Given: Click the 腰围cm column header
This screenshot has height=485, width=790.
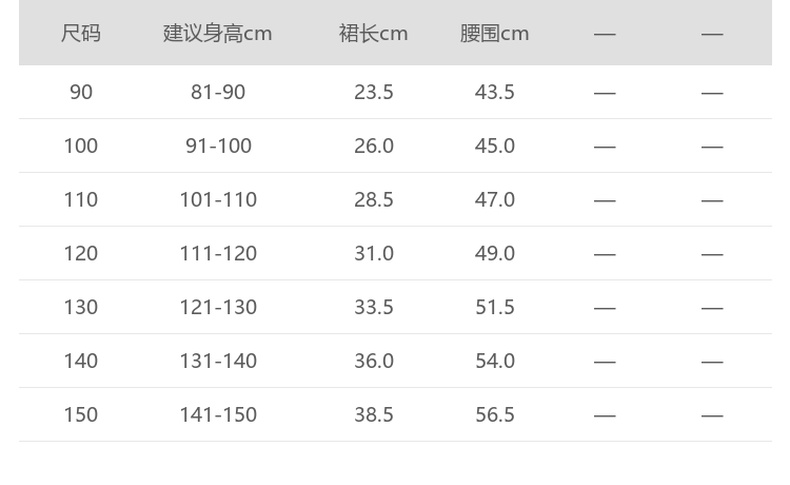Looking at the screenshot, I should pos(494,33).
